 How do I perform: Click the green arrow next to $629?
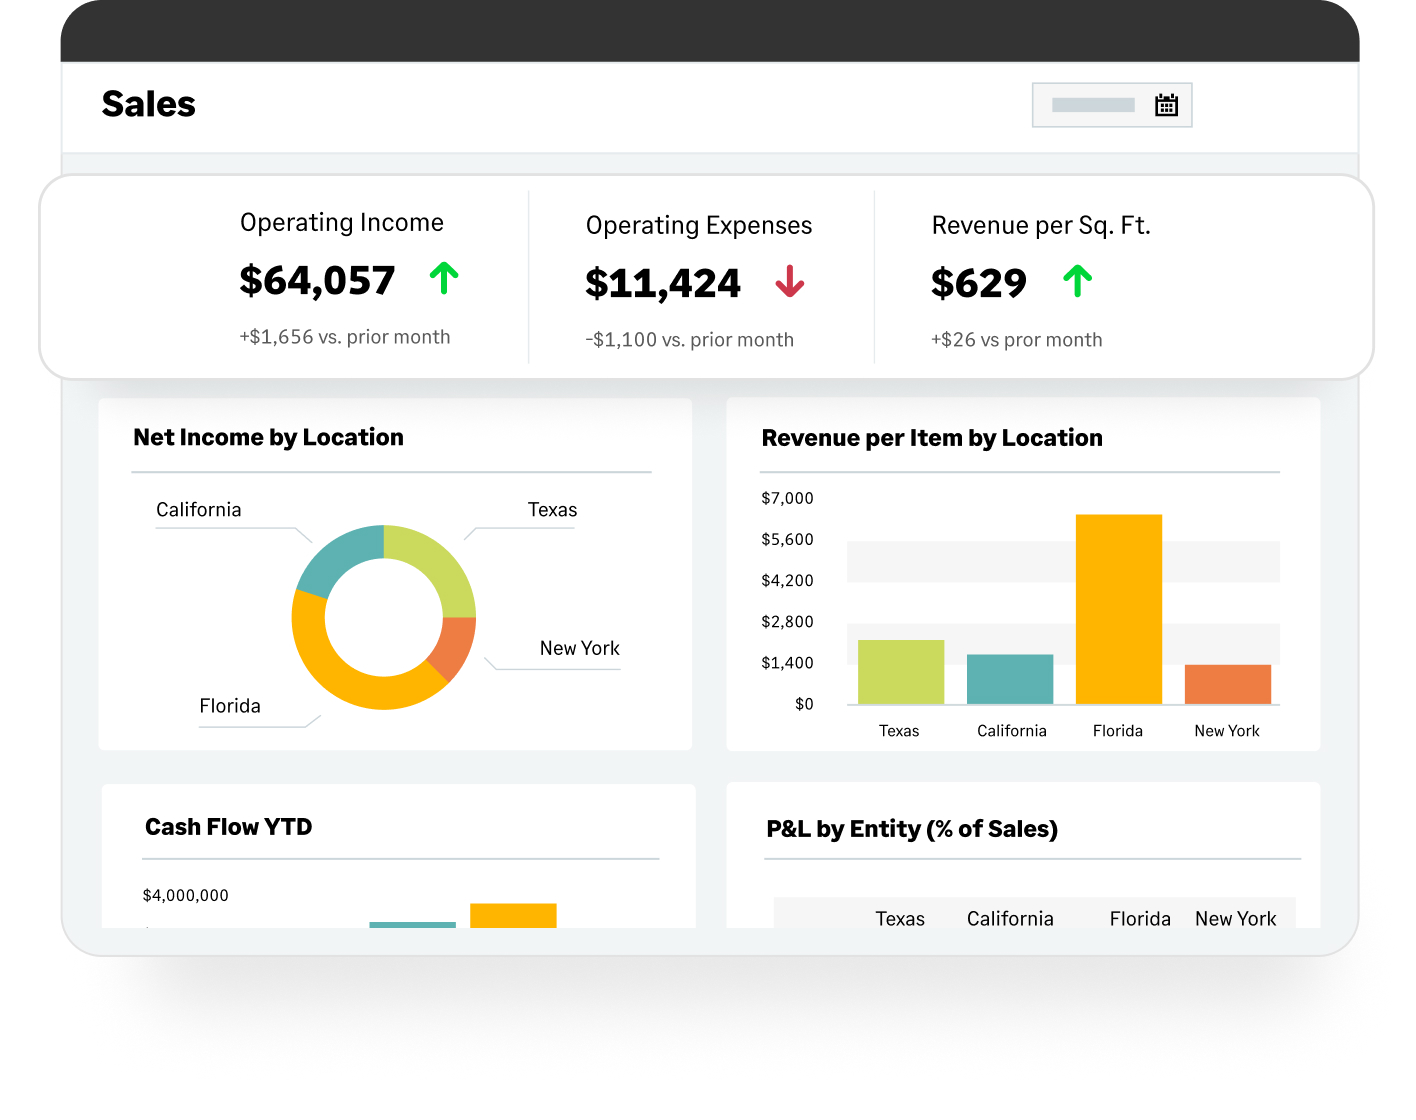click(x=1077, y=281)
